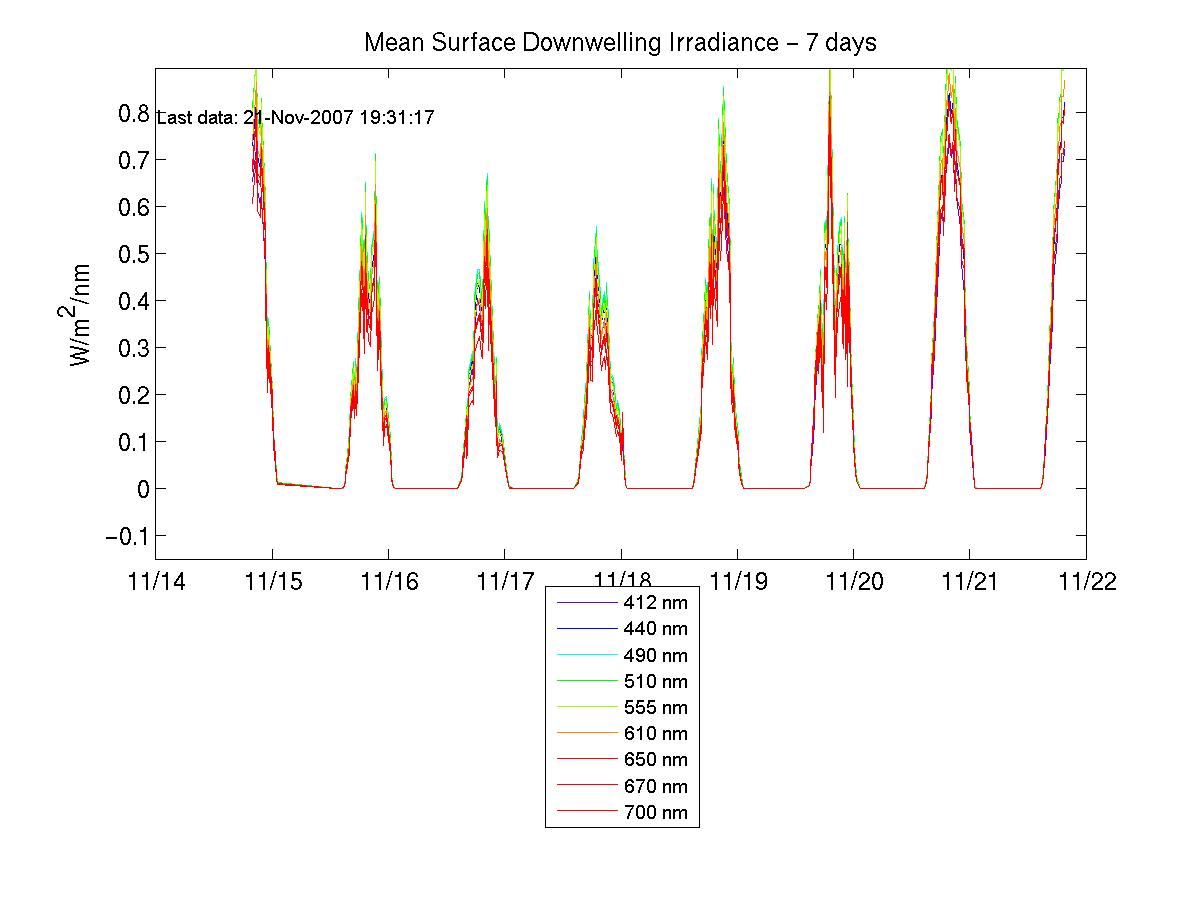Click the 11/19 x-axis tick label
1200x900 pixels.
(x=737, y=582)
